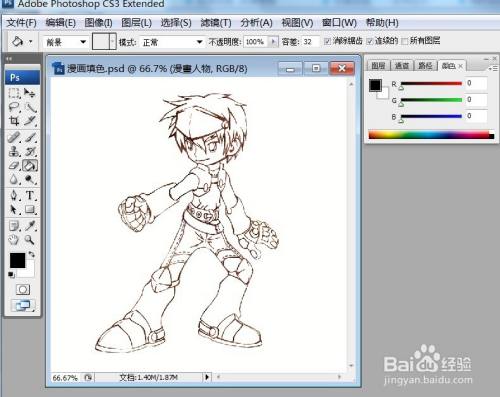The height and width of the screenshot is (397, 500).
Task: Select the Zoom tool
Action: tap(30, 239)
